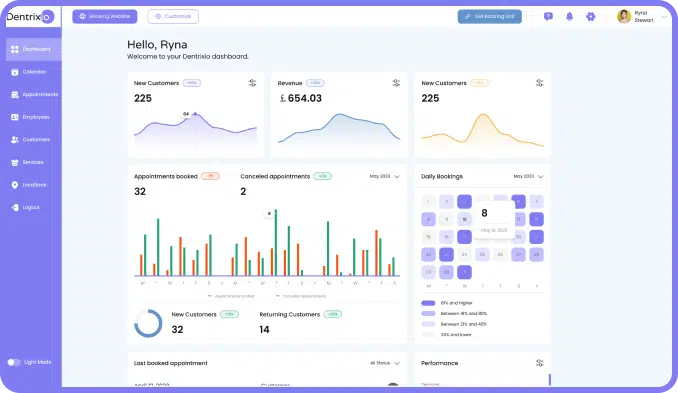
Task: Click the 'Hello, Ryna' heading
Action: pos(157,45)
